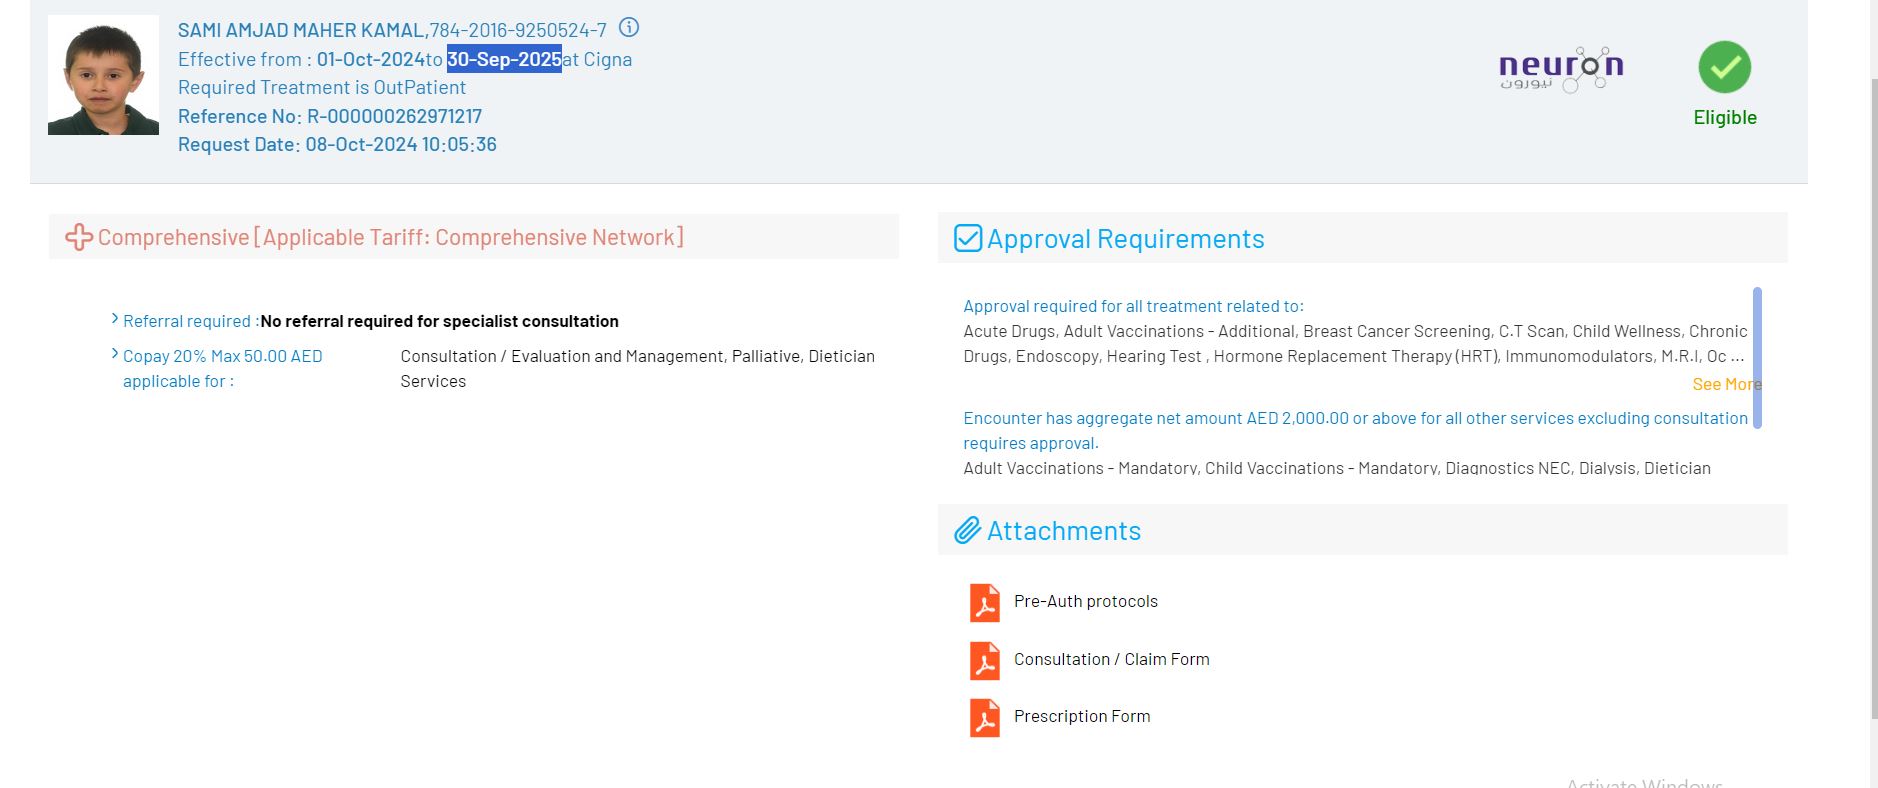
Task: Click the info icon beside member ID
Action: pyautogui.click(x=628, y=28)
